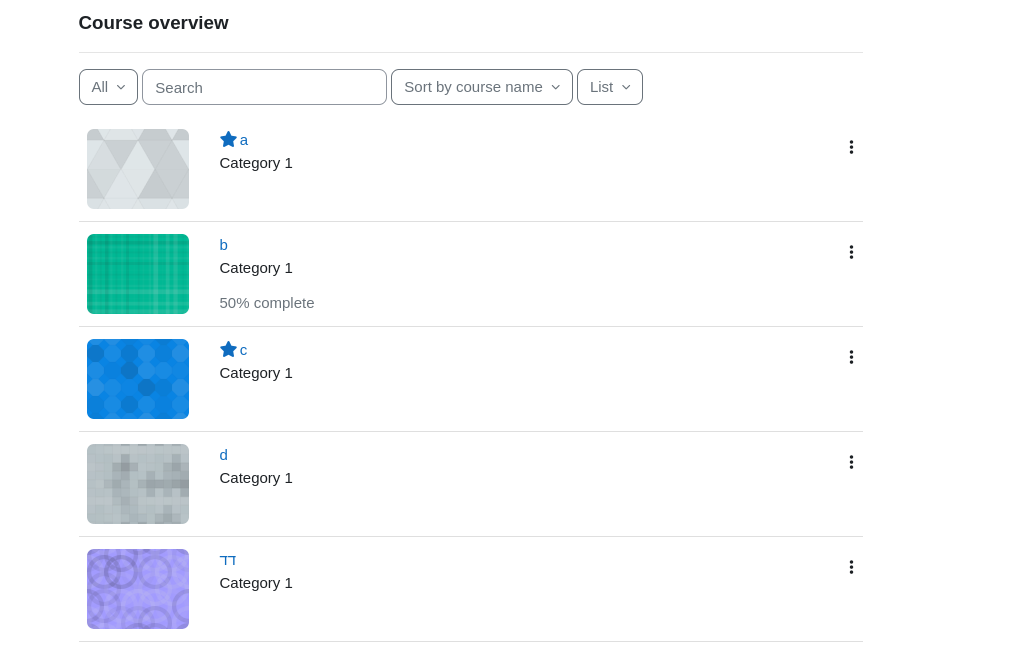This screenshot has width=1028, height=665.
Task: Open the All filter dropdown
Action: (x=108, y=87)
